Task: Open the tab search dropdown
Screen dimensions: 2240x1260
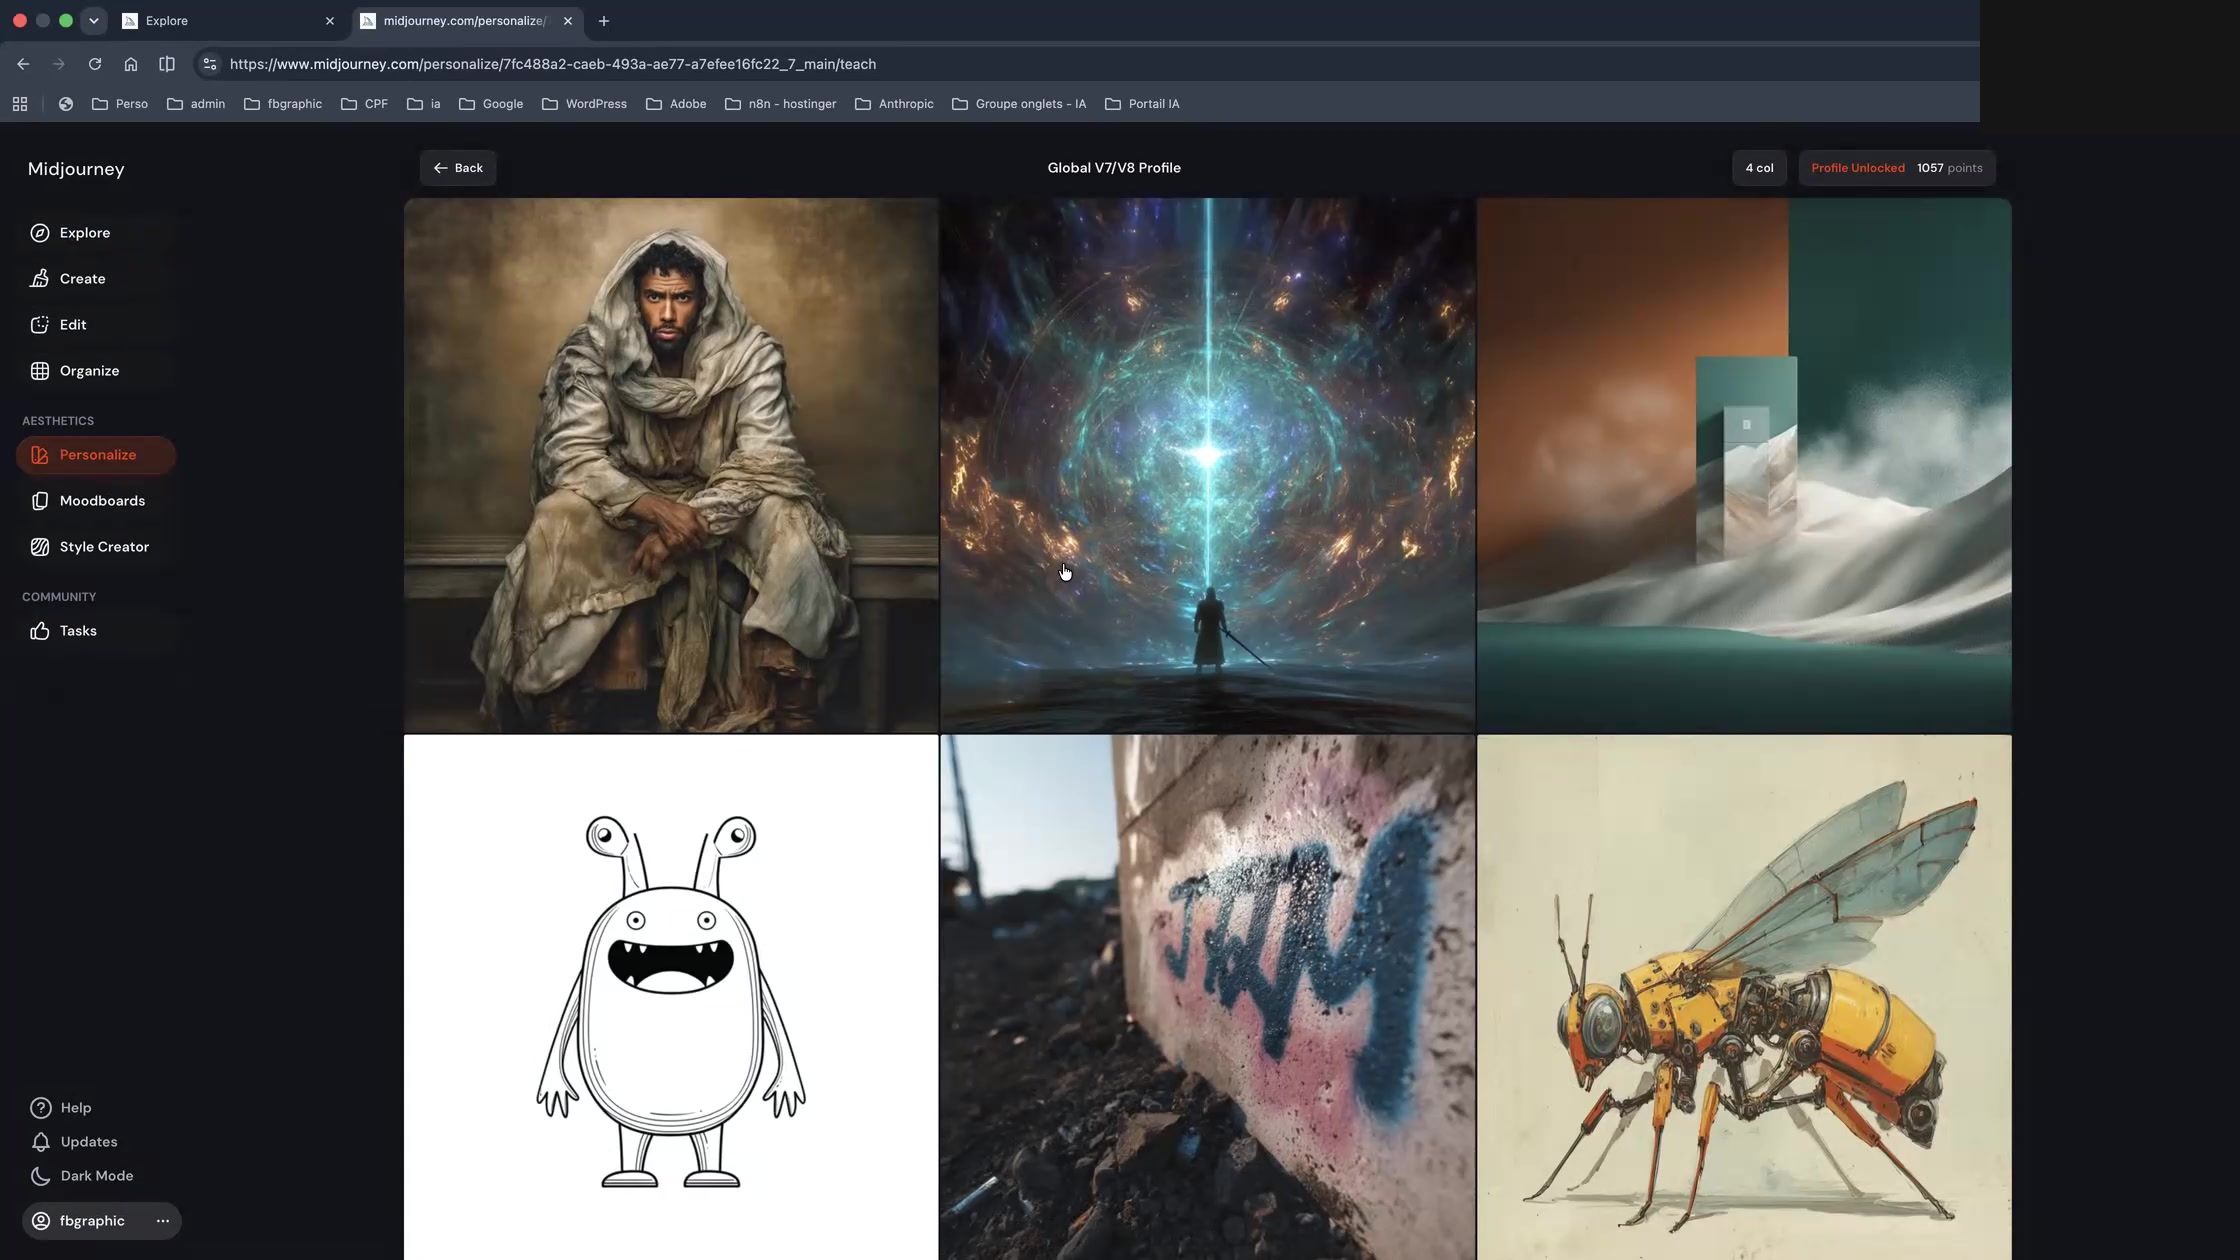Action: point(93,21)
